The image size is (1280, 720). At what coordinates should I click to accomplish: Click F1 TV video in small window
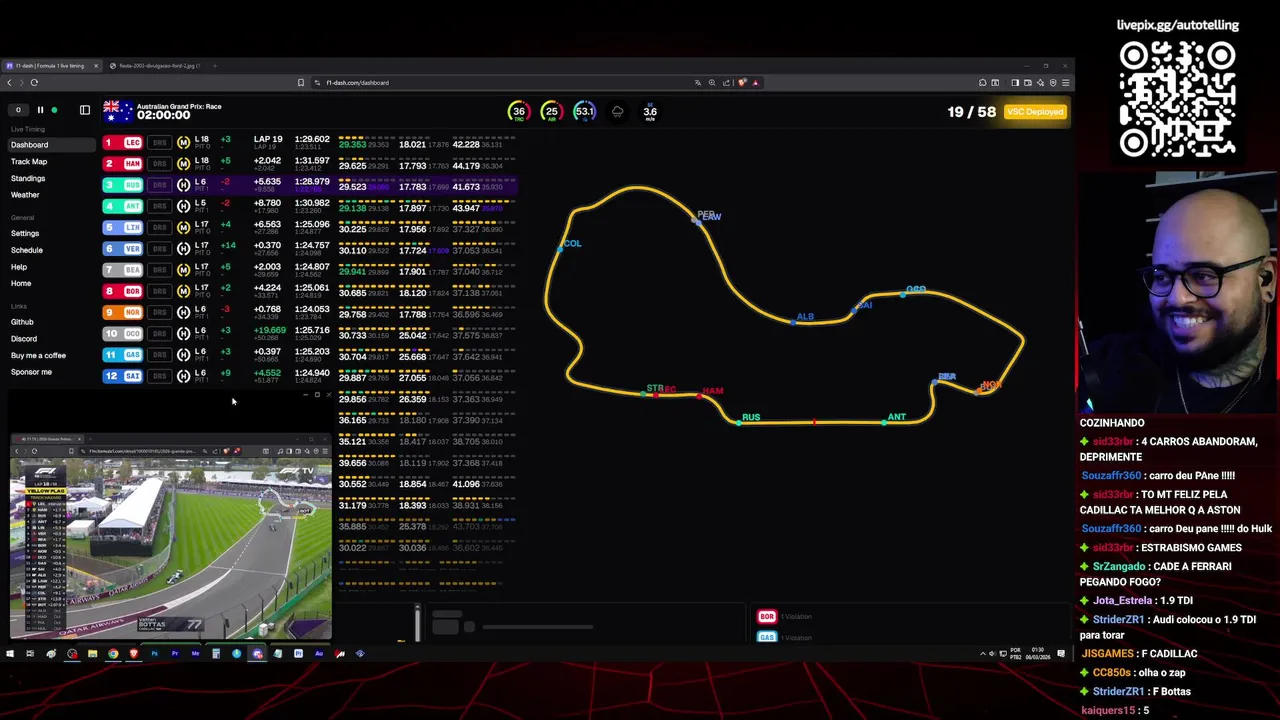170,547
